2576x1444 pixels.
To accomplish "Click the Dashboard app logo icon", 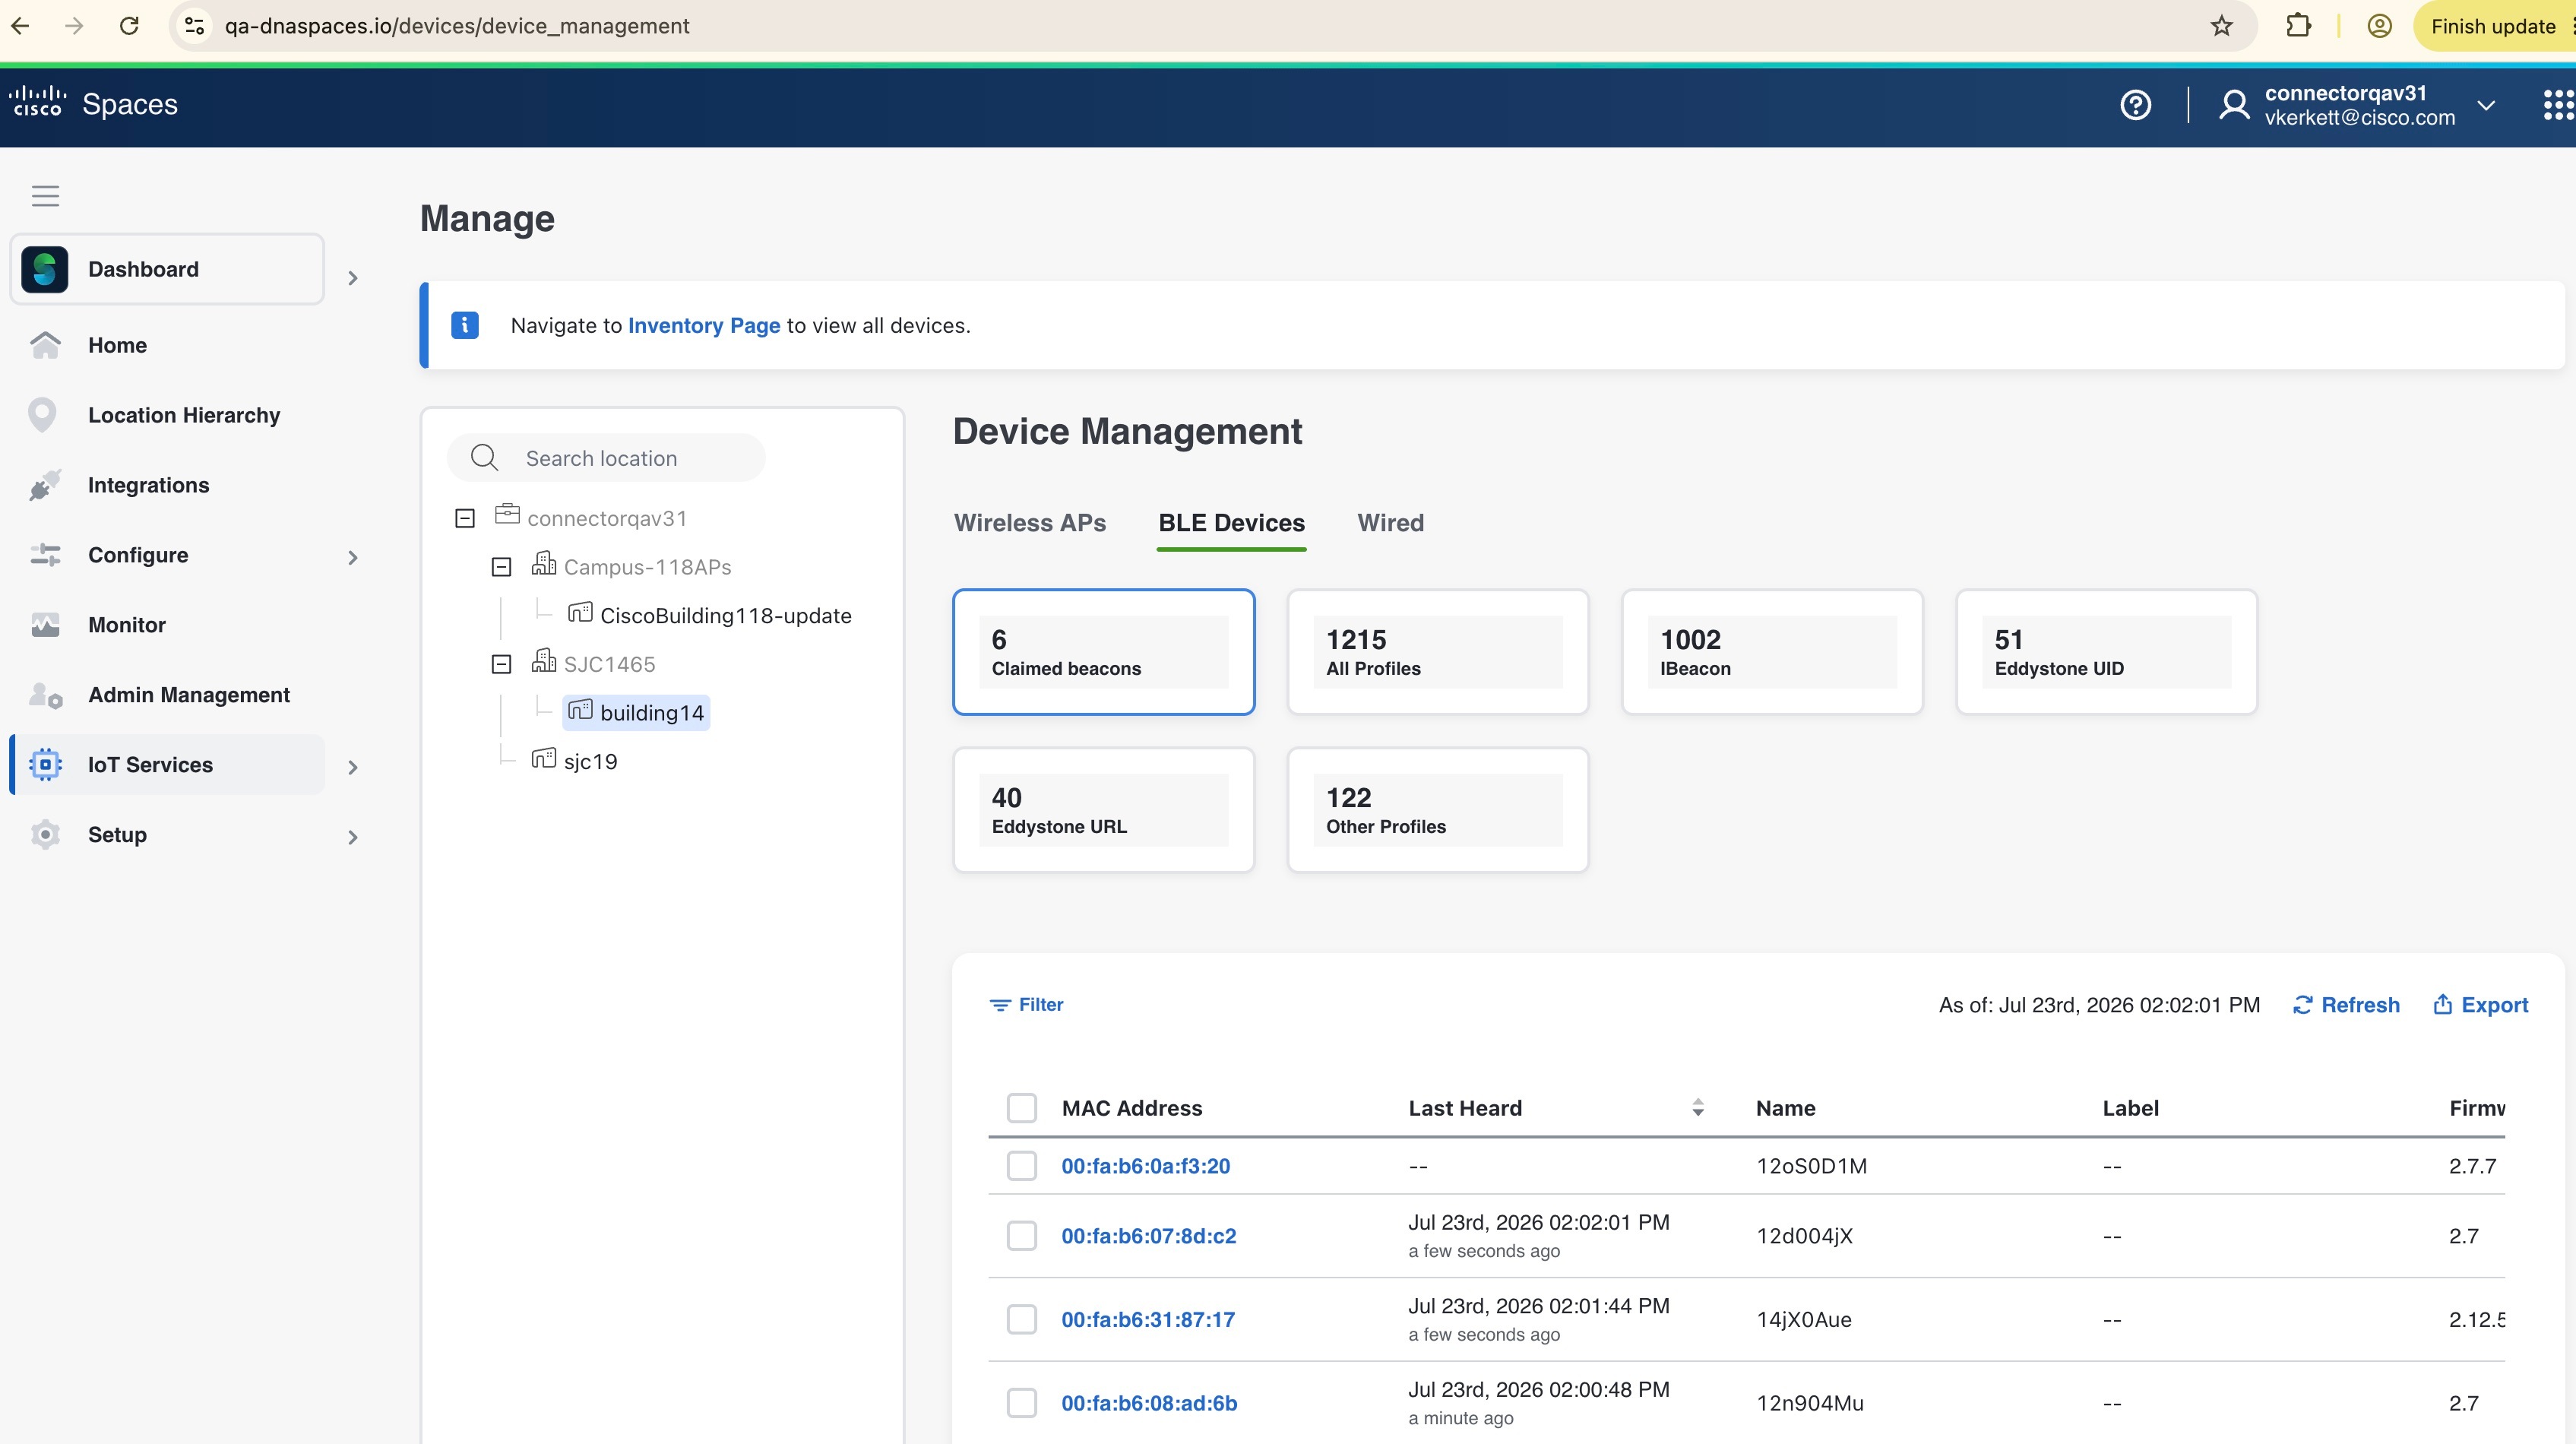I will coord(45,269).
